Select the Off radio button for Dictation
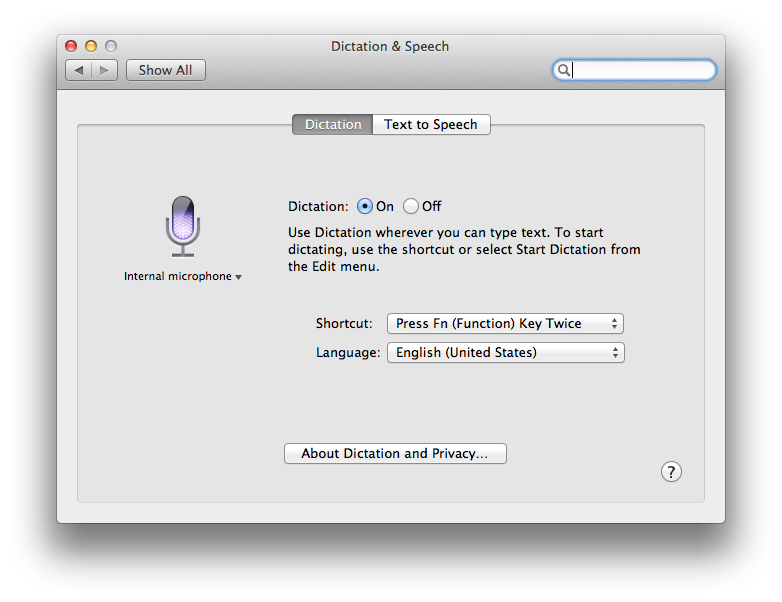 pyautogui.click(x=411, y=206)
